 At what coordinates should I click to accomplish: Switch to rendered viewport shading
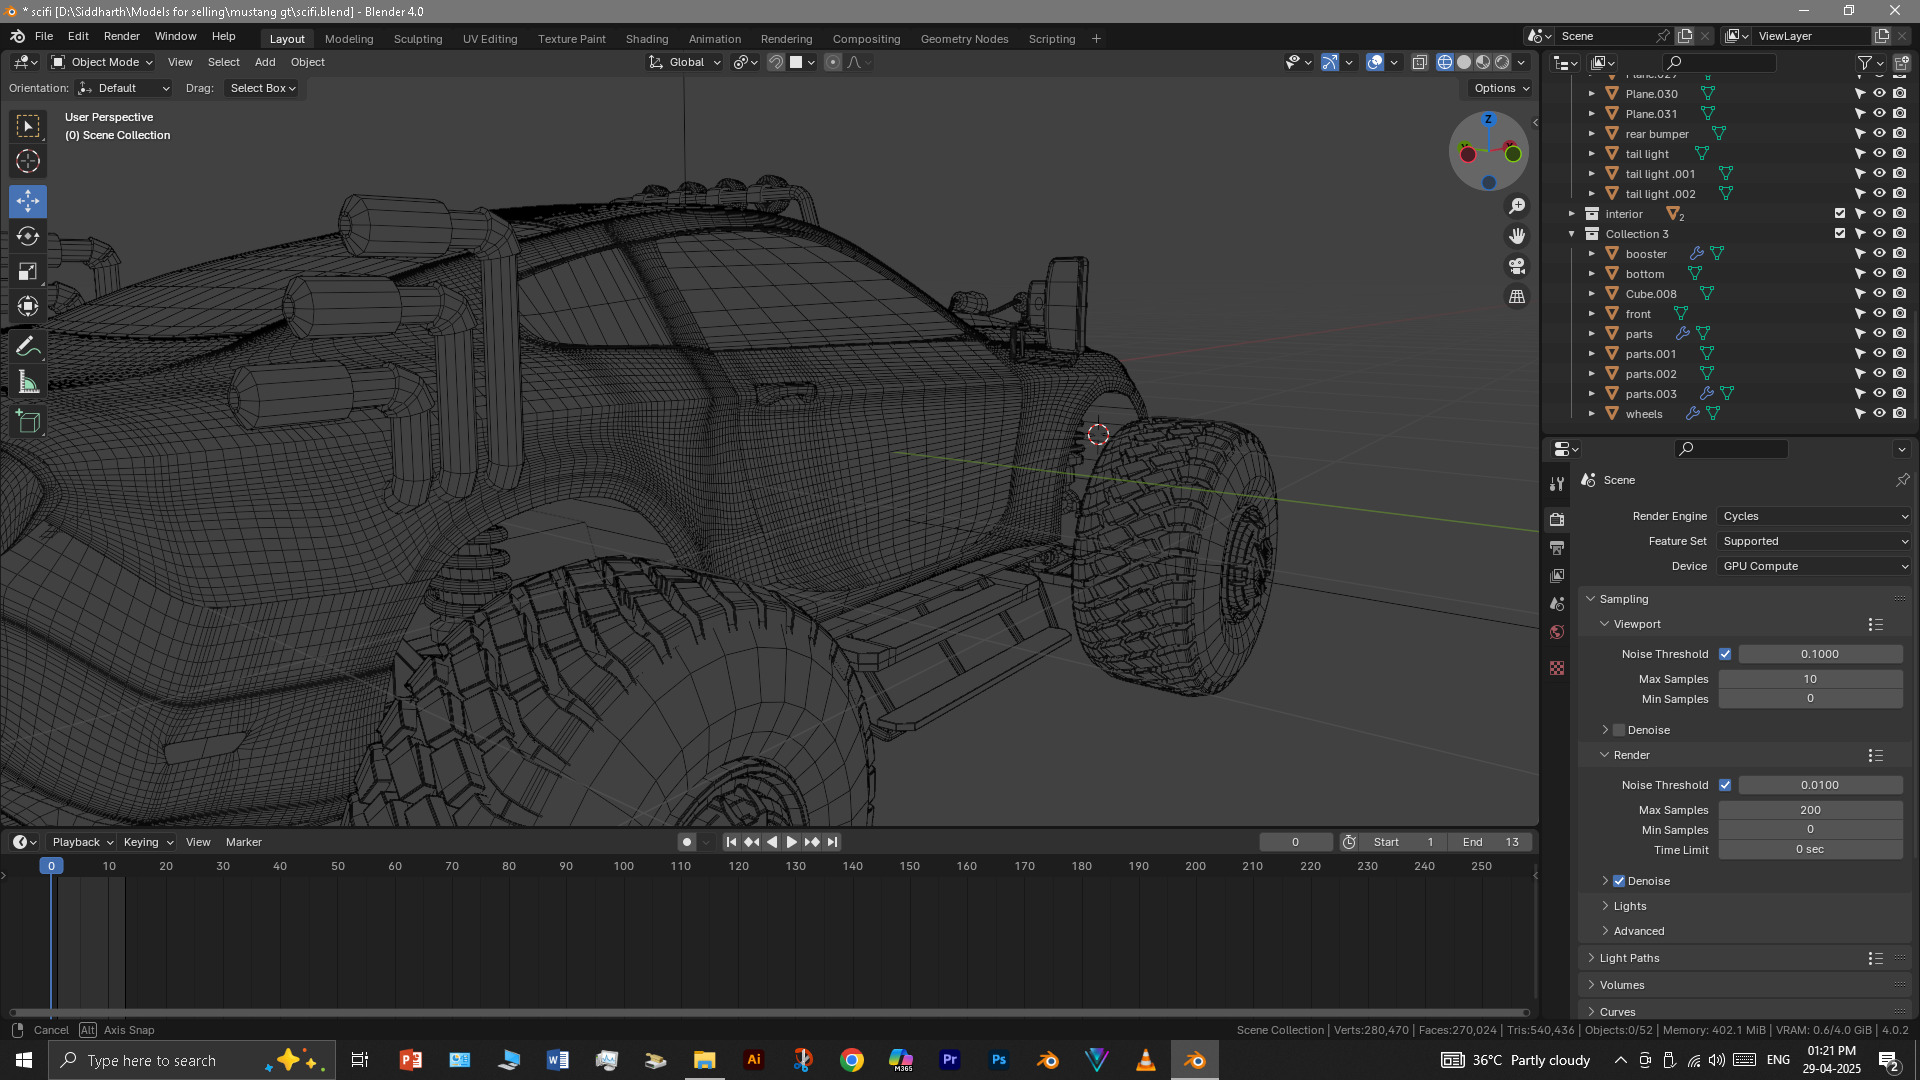click(1502, 62)
